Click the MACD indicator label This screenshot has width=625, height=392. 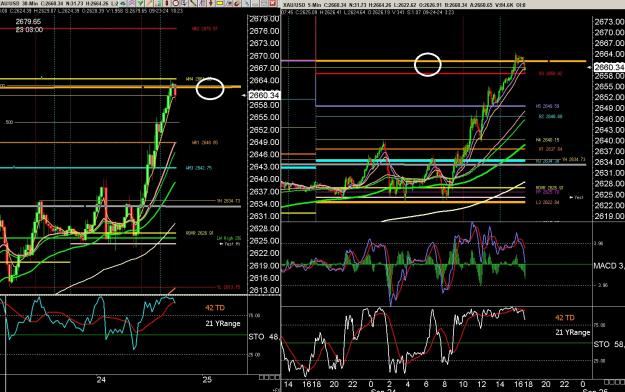[x=609, y=266]
